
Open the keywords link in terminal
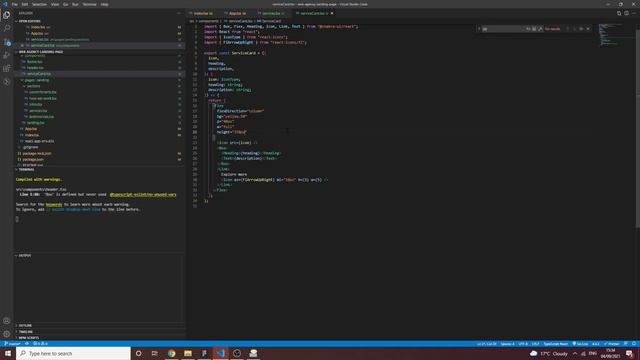coord(54,204)
